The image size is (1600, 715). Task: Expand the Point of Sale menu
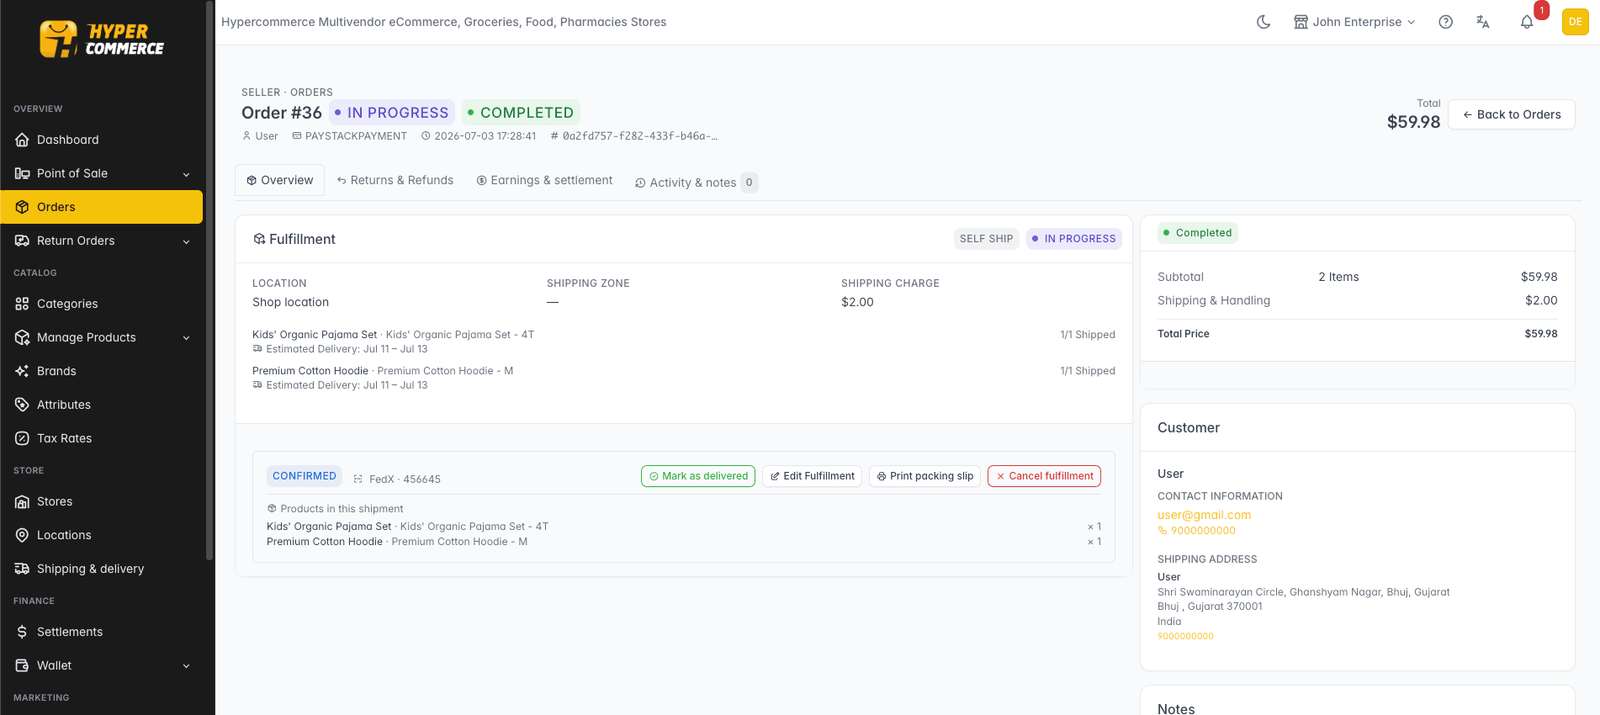pyautogui.click(x=102, y=173)
